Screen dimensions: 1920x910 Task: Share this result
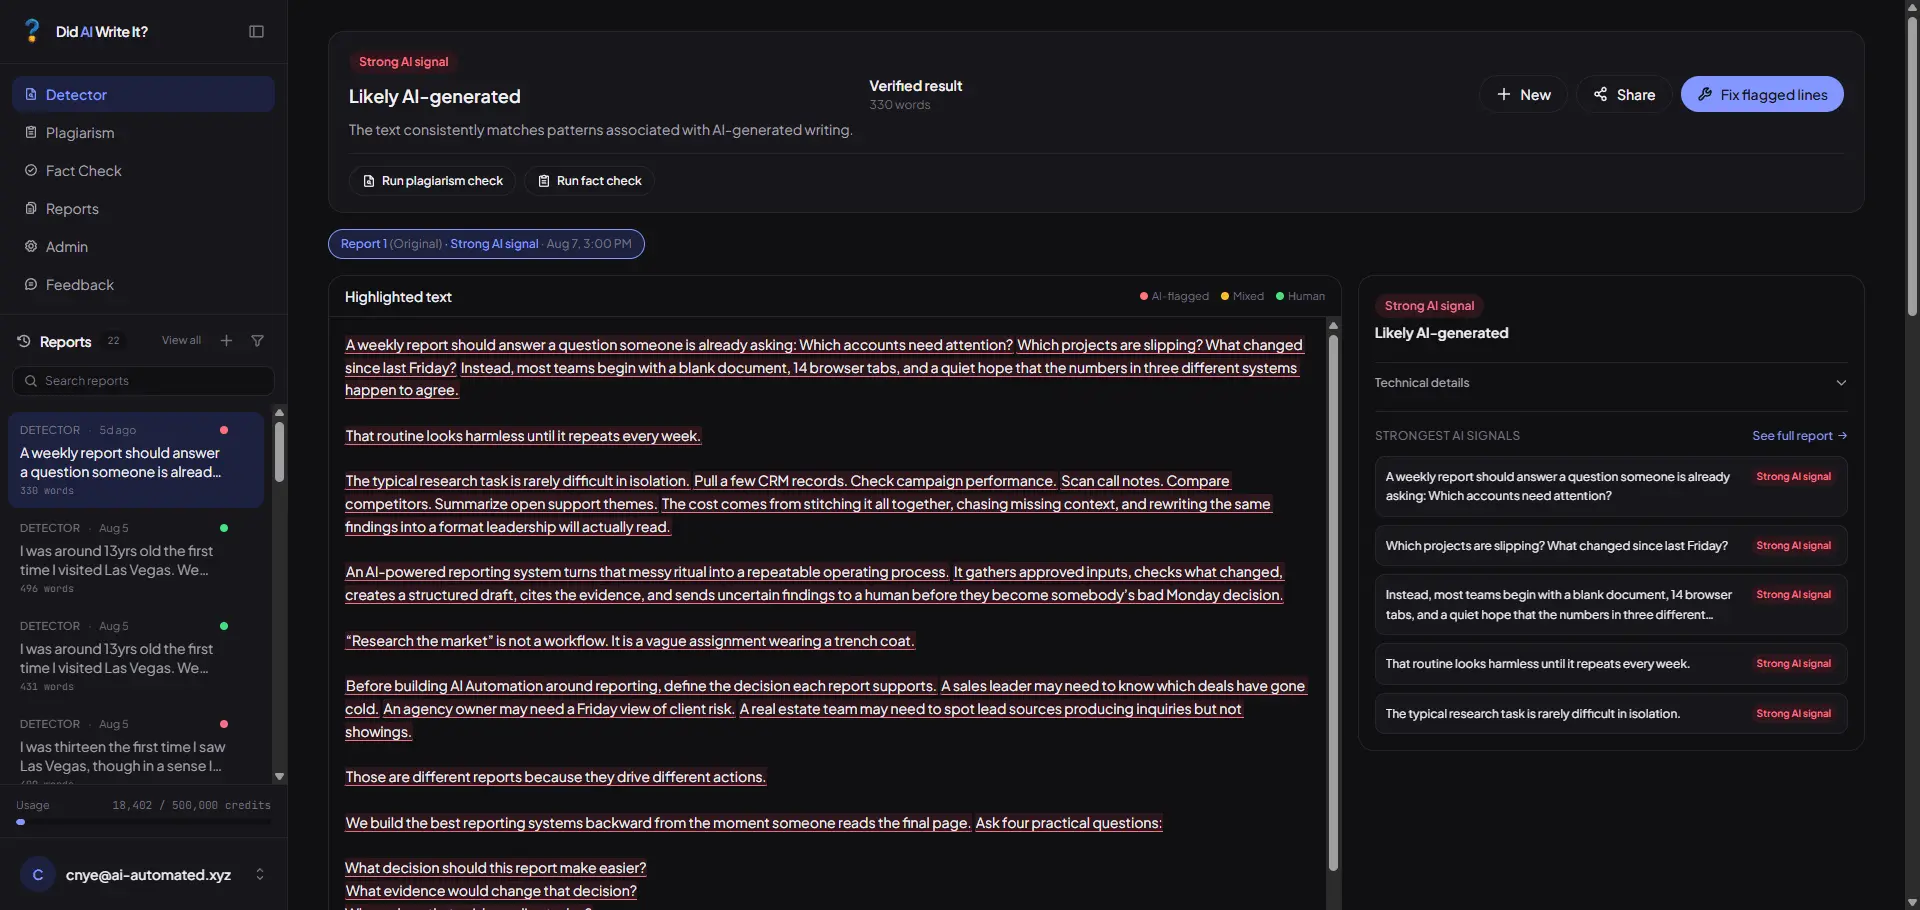coord(1624,94)
